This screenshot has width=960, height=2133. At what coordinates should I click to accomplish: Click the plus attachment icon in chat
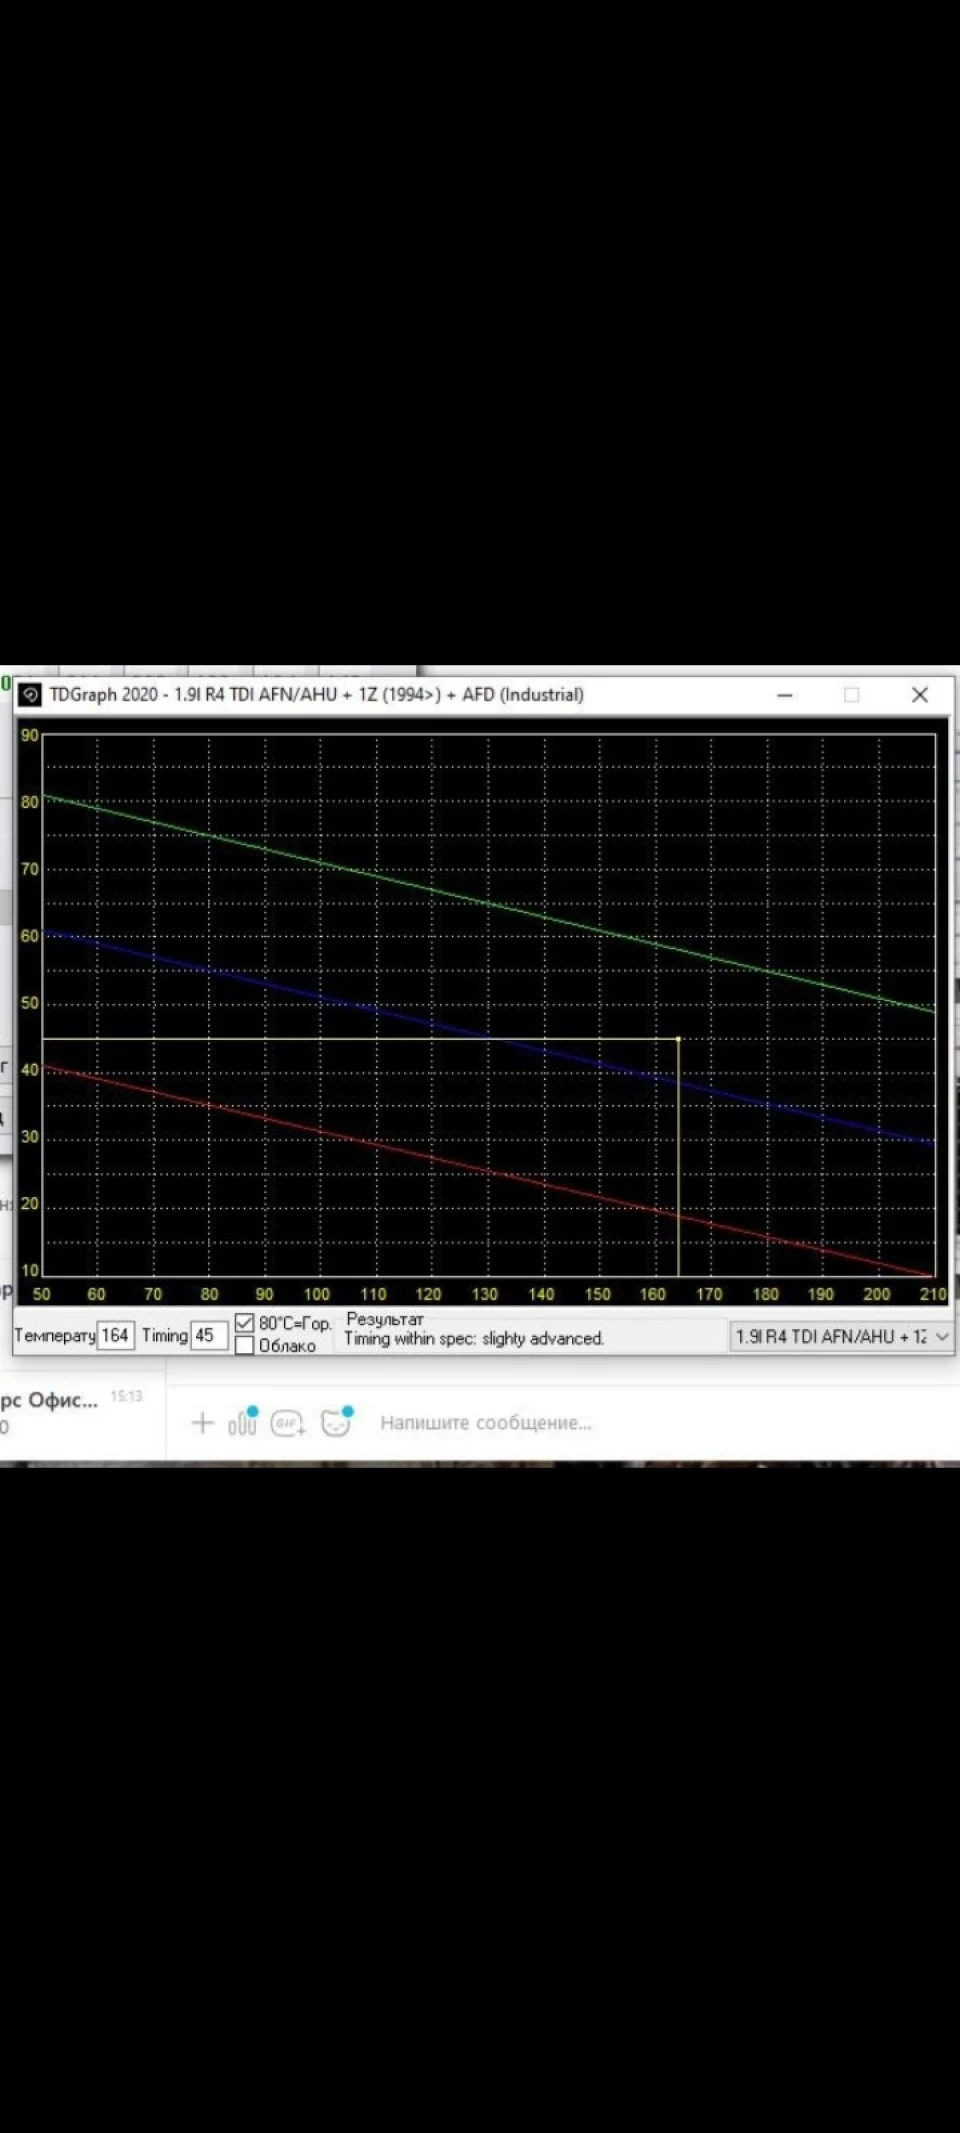tap(202, 1422)
